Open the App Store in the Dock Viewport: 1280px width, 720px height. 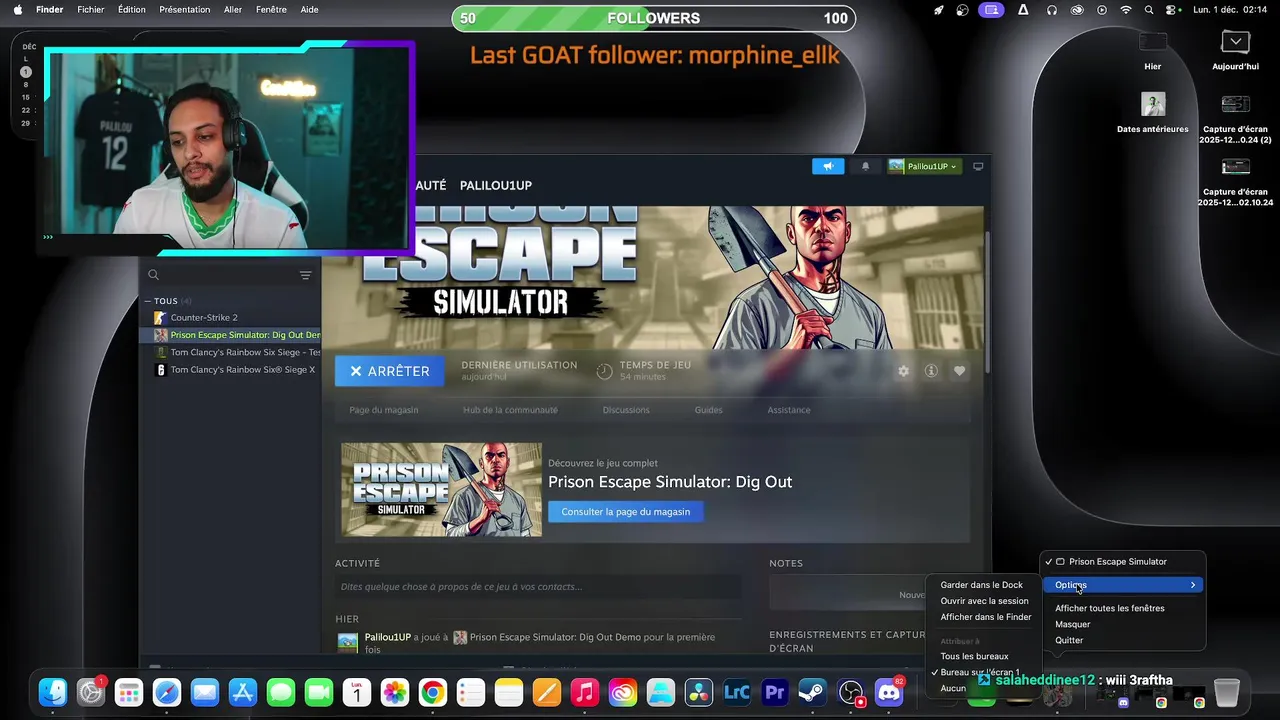click(x=243, y=692)
